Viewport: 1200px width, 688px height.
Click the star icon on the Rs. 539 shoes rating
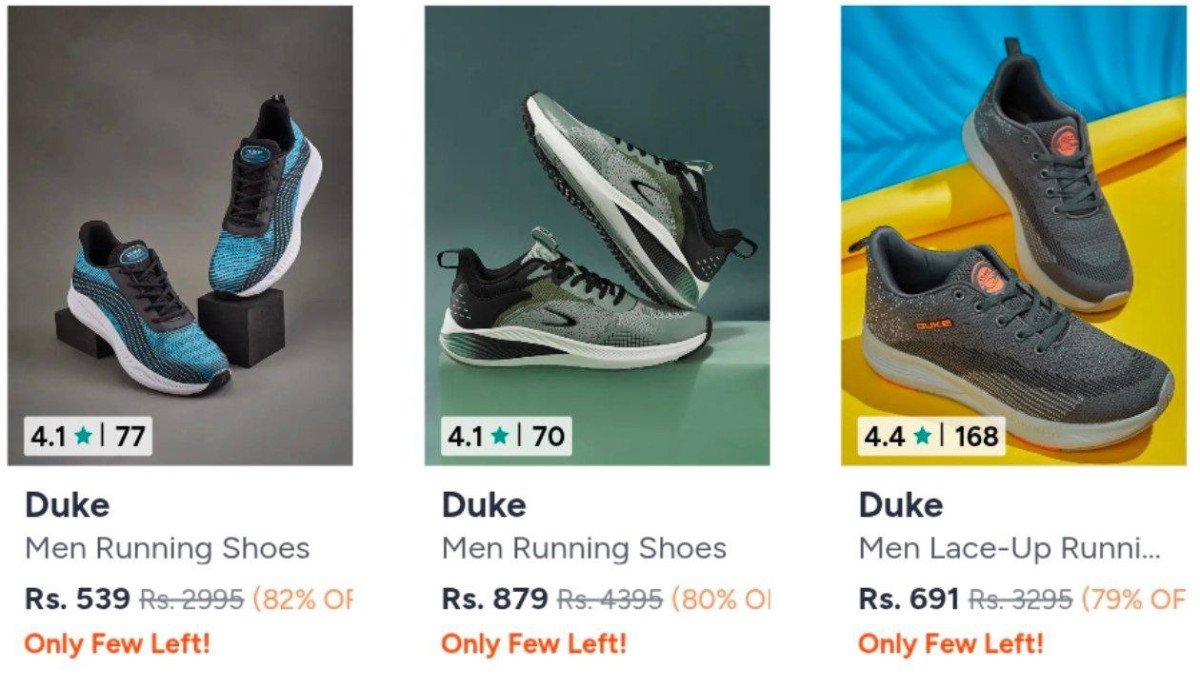(85, 436)
